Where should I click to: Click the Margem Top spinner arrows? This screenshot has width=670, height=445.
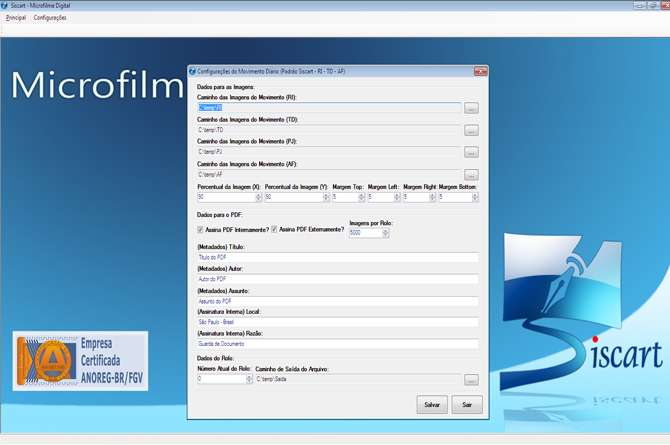click(361, 197)
